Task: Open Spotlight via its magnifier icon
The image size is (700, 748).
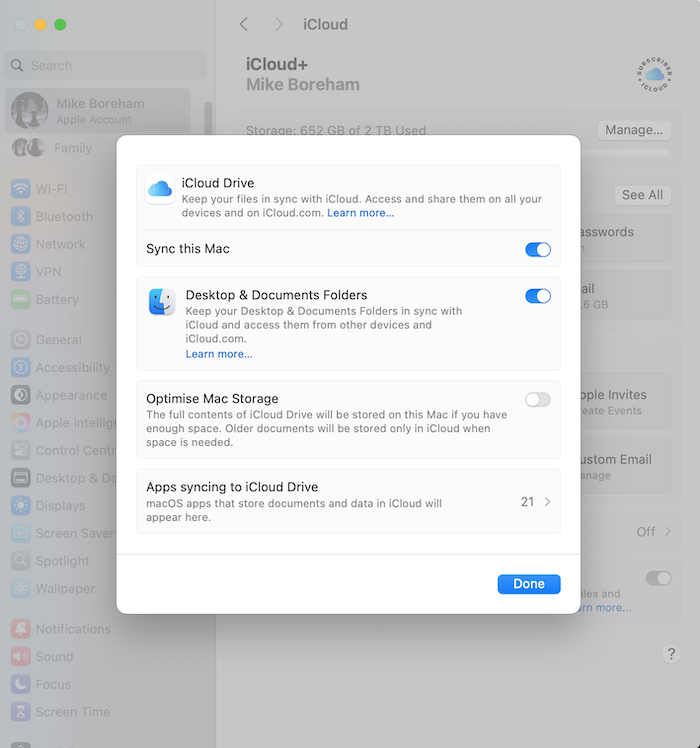Action: (21, 561)
